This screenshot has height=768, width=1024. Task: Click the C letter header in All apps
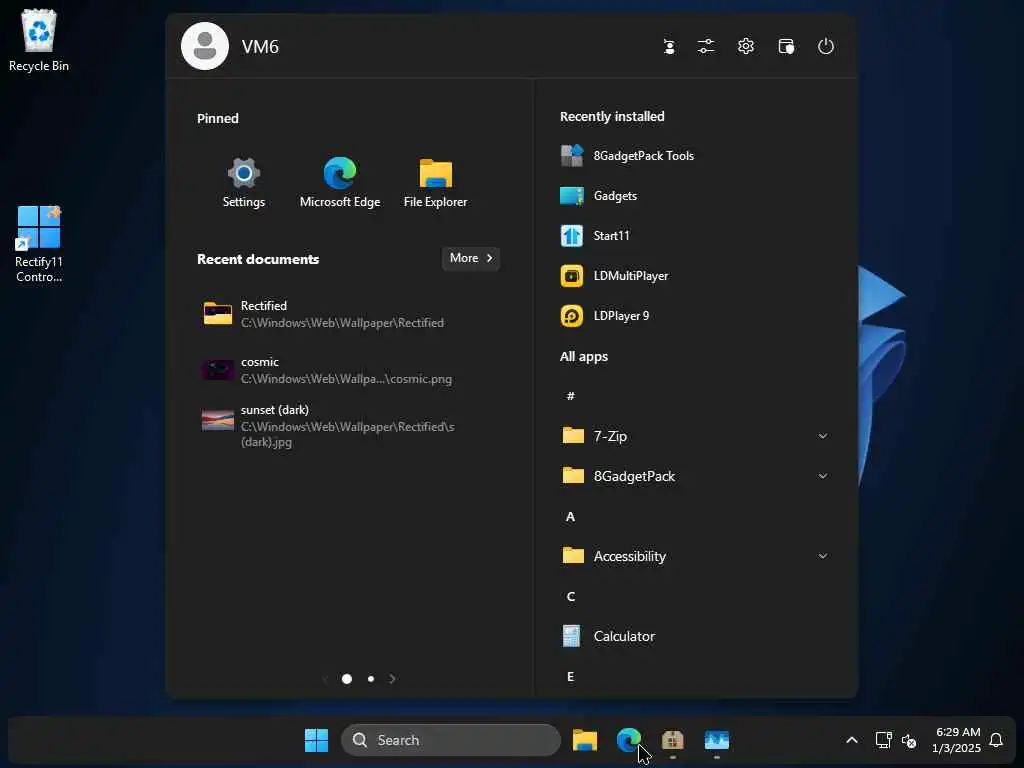click(x=570, y=596)
